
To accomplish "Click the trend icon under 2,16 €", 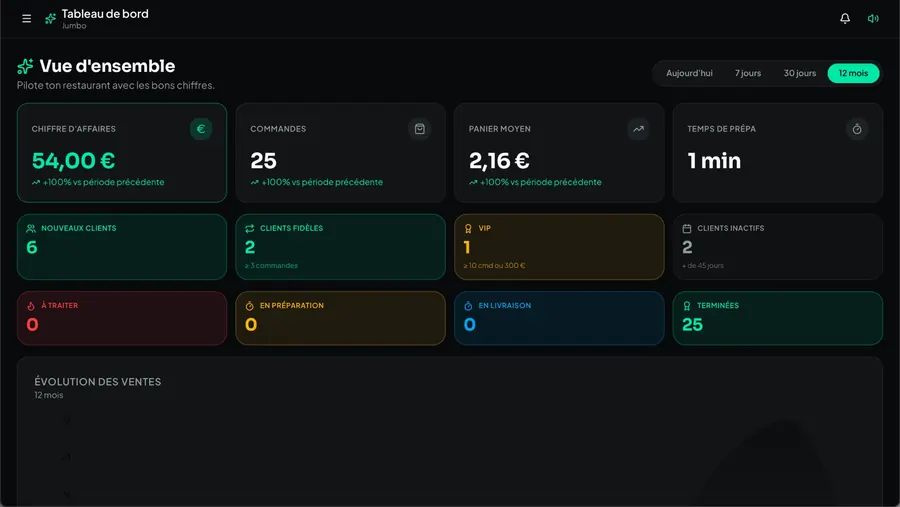I will pos(473,183).
